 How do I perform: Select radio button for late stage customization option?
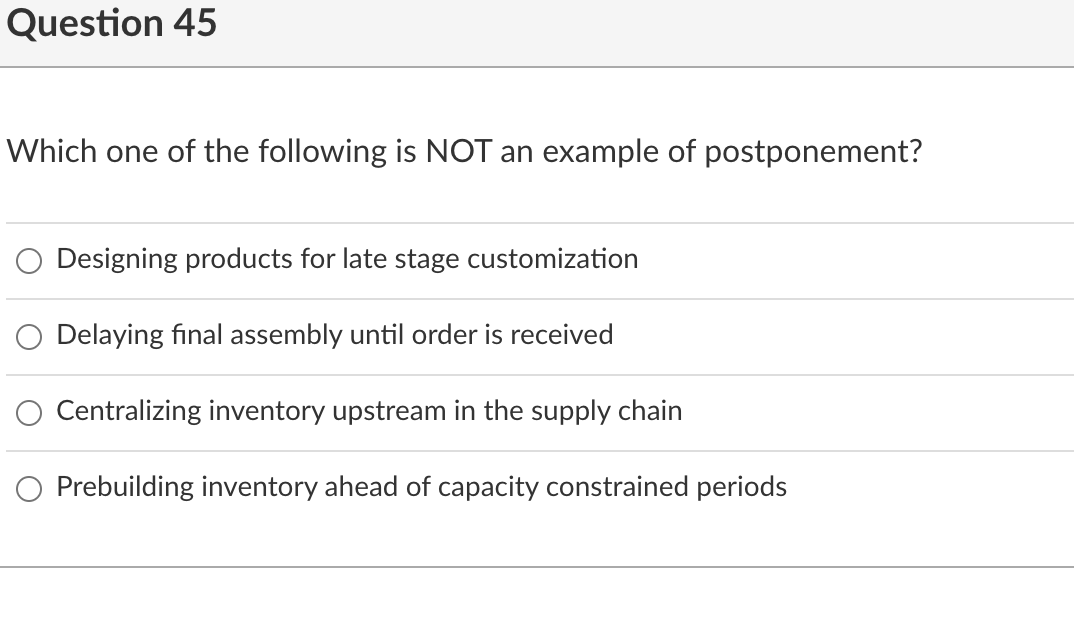tap(29, 261)
